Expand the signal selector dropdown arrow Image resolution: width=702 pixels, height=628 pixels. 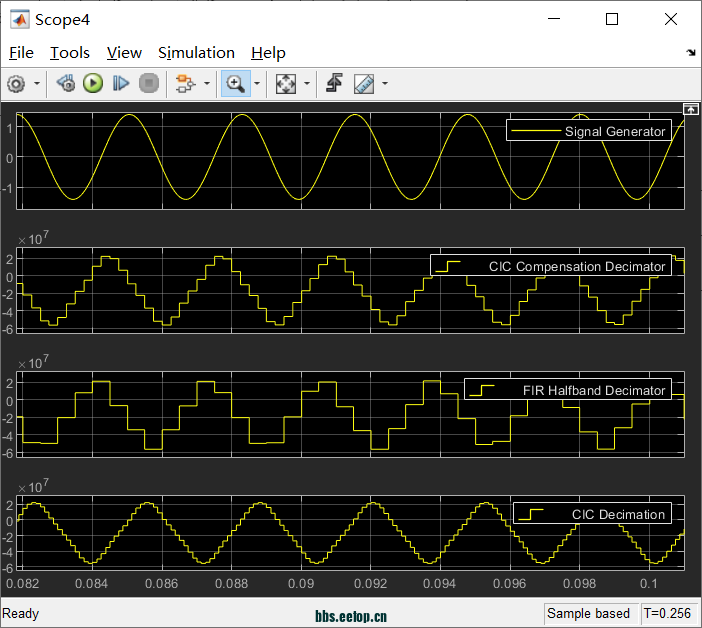click(207, 83)
